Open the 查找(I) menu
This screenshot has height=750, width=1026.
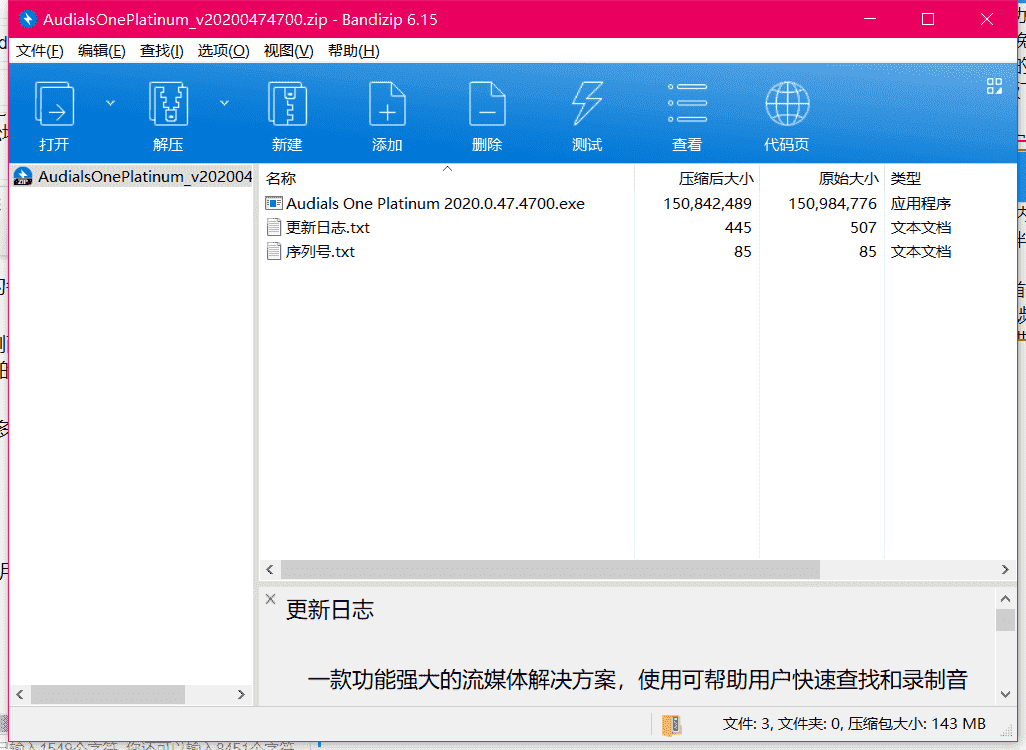(x=162, y=51)
